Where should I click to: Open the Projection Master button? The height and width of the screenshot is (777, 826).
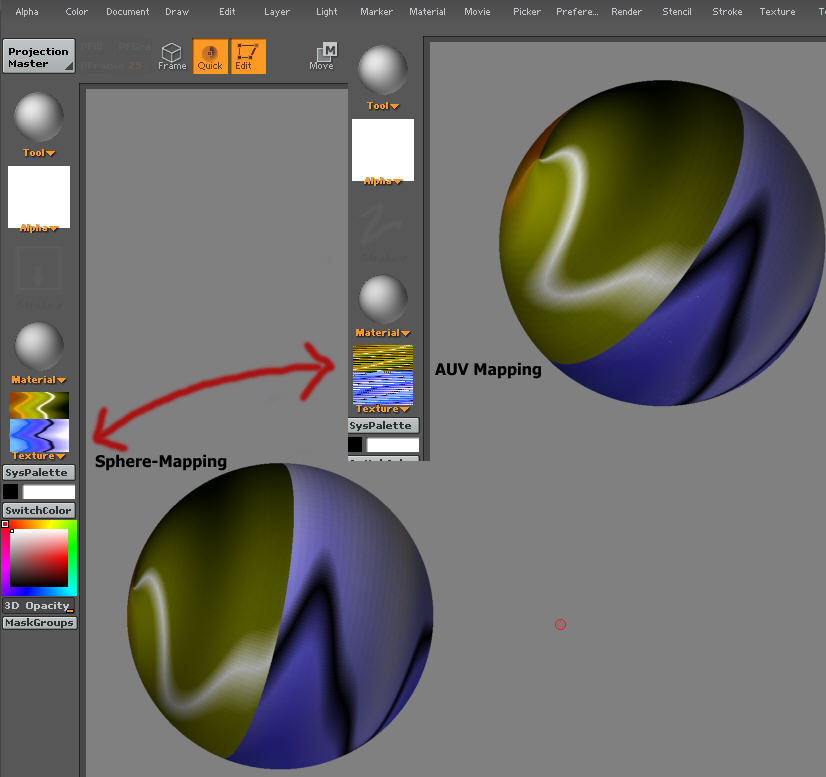(39, 57)
